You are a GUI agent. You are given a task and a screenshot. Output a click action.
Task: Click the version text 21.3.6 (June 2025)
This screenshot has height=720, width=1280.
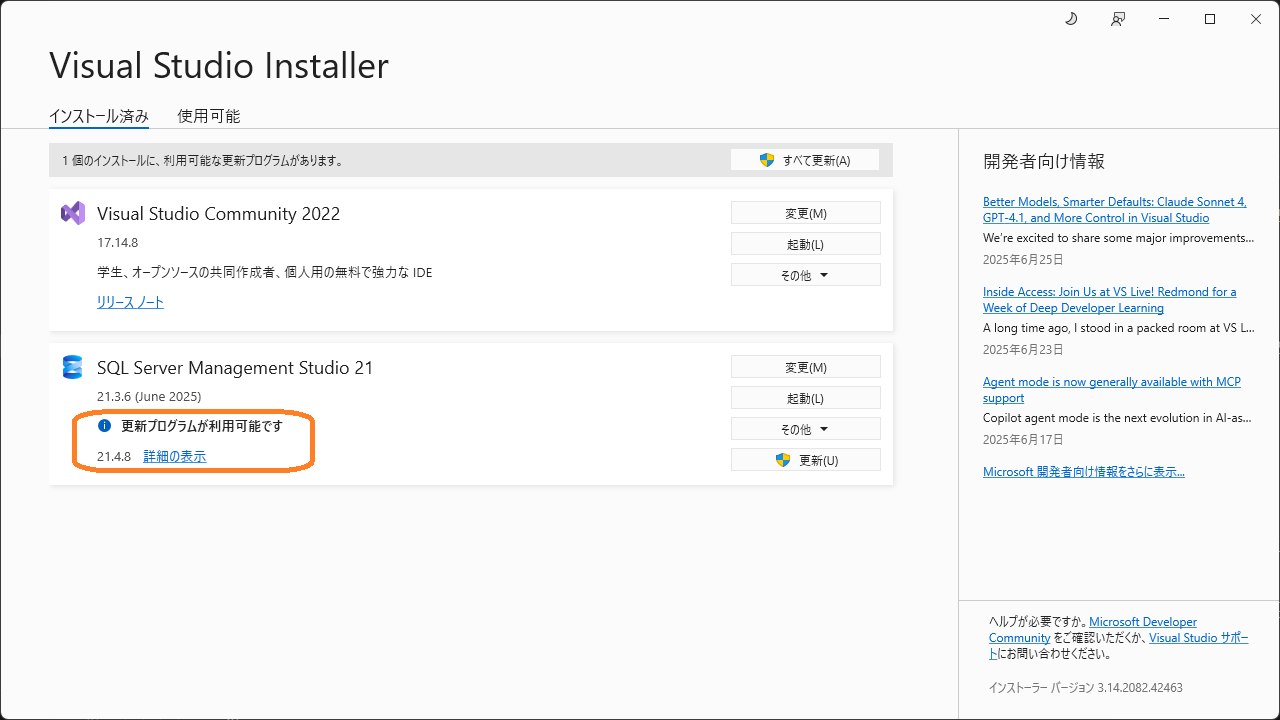tap(149, 396)
